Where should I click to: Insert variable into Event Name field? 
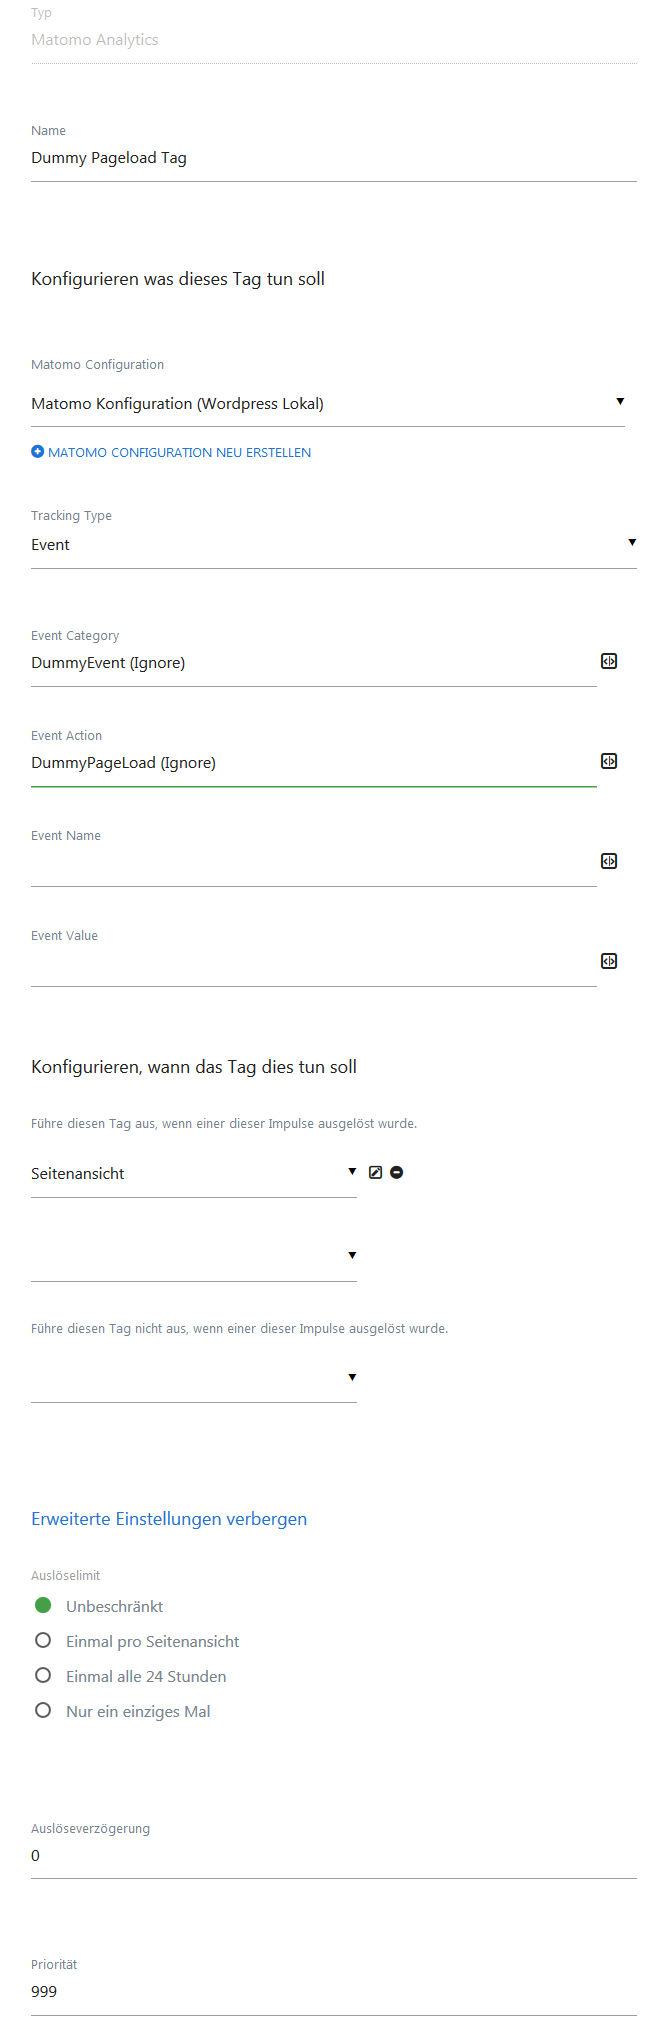pyautogui.click(x=608, y=861)
